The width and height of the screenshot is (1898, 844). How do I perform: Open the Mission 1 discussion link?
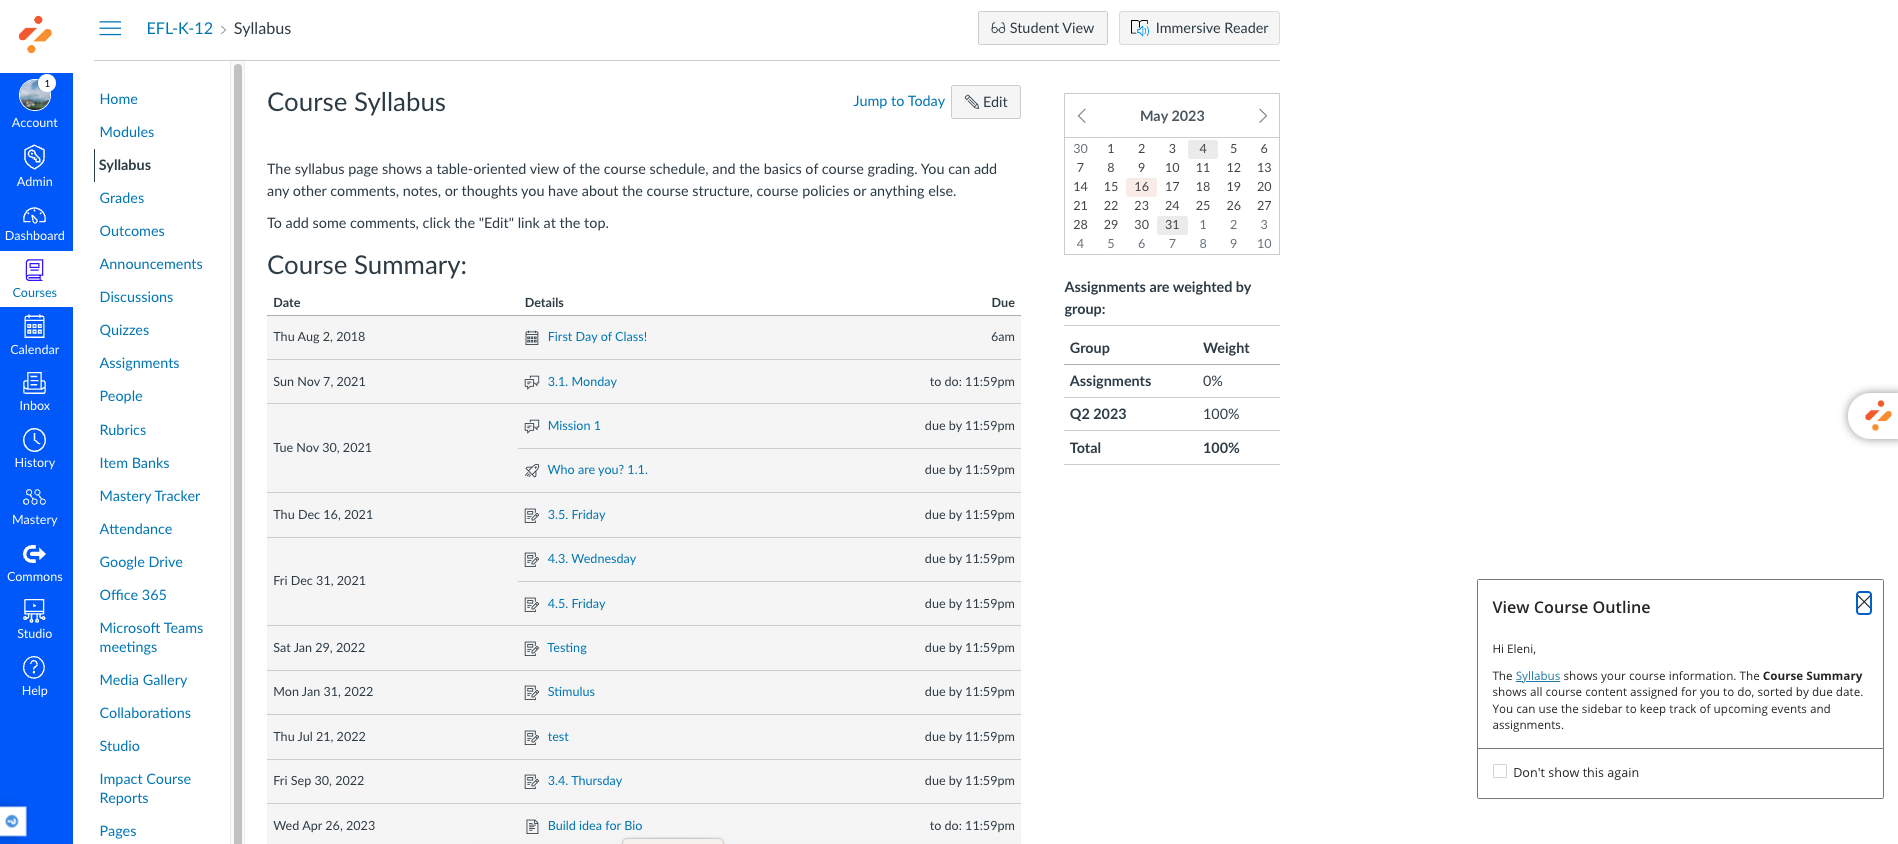pos(574,426)
